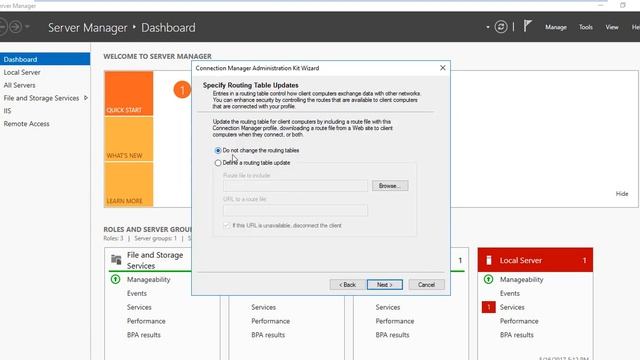Click red Services alert badge in Local Server
640x360 pixels.
tap(489, 307)
